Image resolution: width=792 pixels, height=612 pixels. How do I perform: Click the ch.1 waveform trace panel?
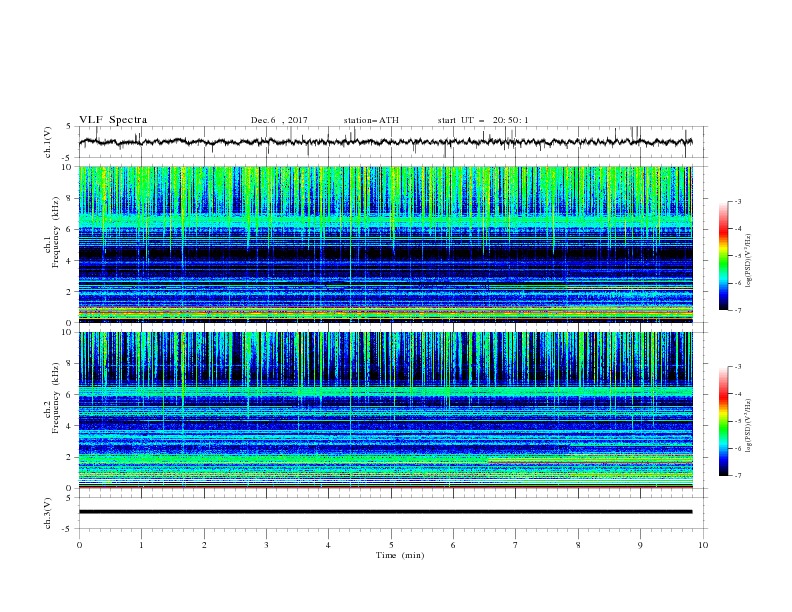(x=392, y=142)
